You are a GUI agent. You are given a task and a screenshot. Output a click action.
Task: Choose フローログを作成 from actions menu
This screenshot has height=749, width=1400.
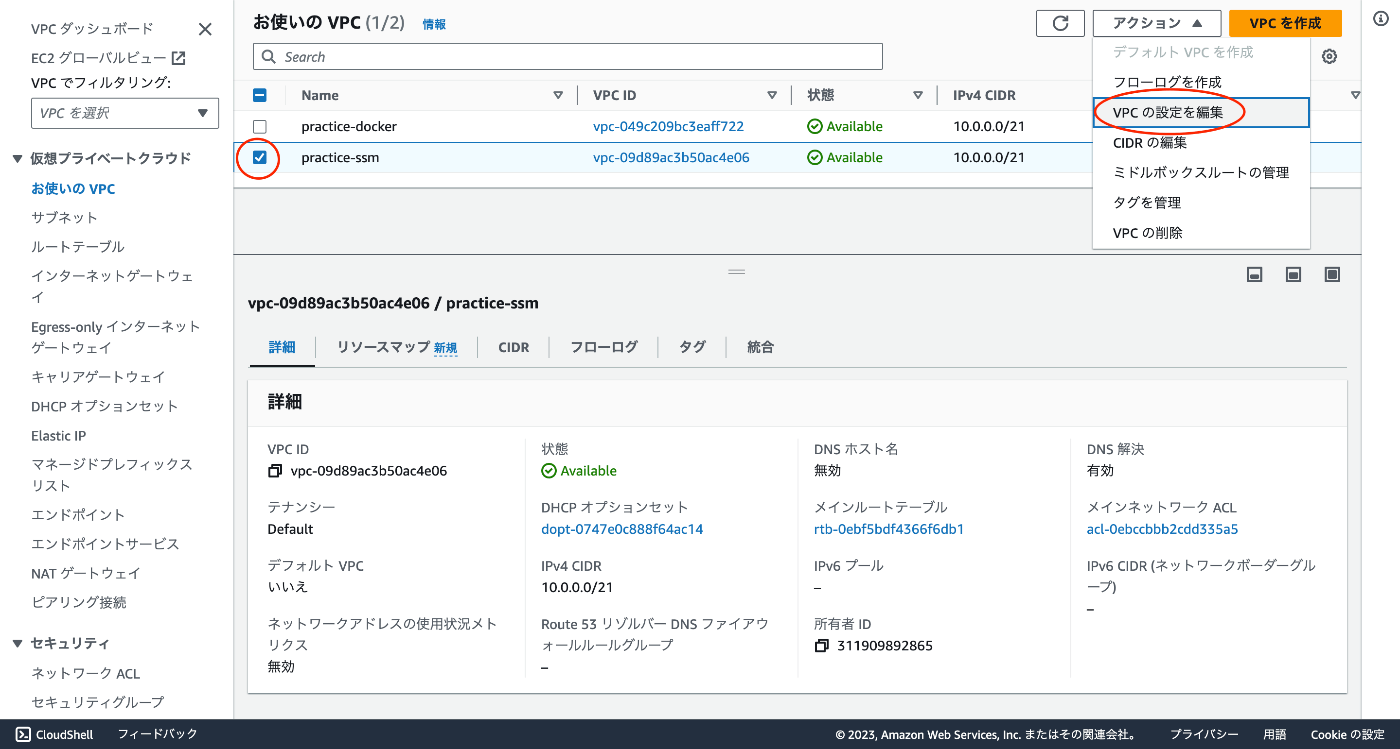(x=1201, y=82)
